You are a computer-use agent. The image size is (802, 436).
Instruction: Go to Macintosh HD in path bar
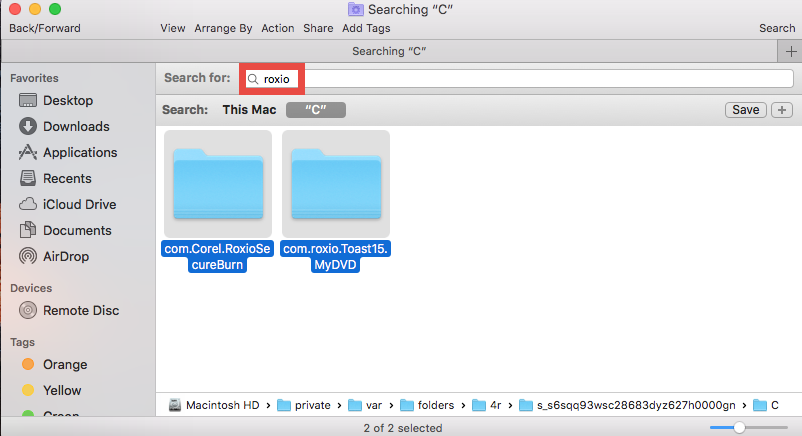tap(214, 405)
